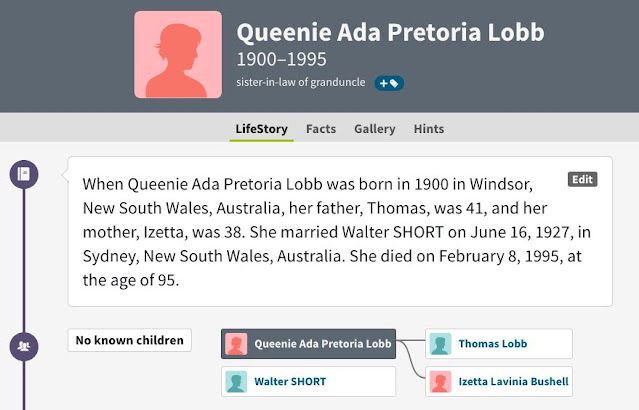
Task: Click the sister-in-law of granduncle relationship text
Action: (302, 82)
